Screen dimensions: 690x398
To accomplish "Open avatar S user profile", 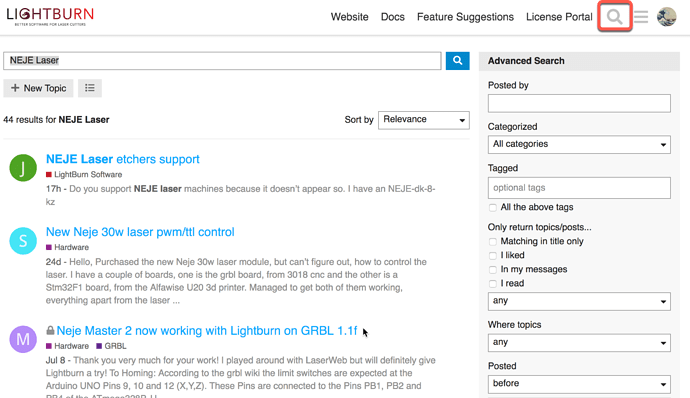I will click(23, 241).
